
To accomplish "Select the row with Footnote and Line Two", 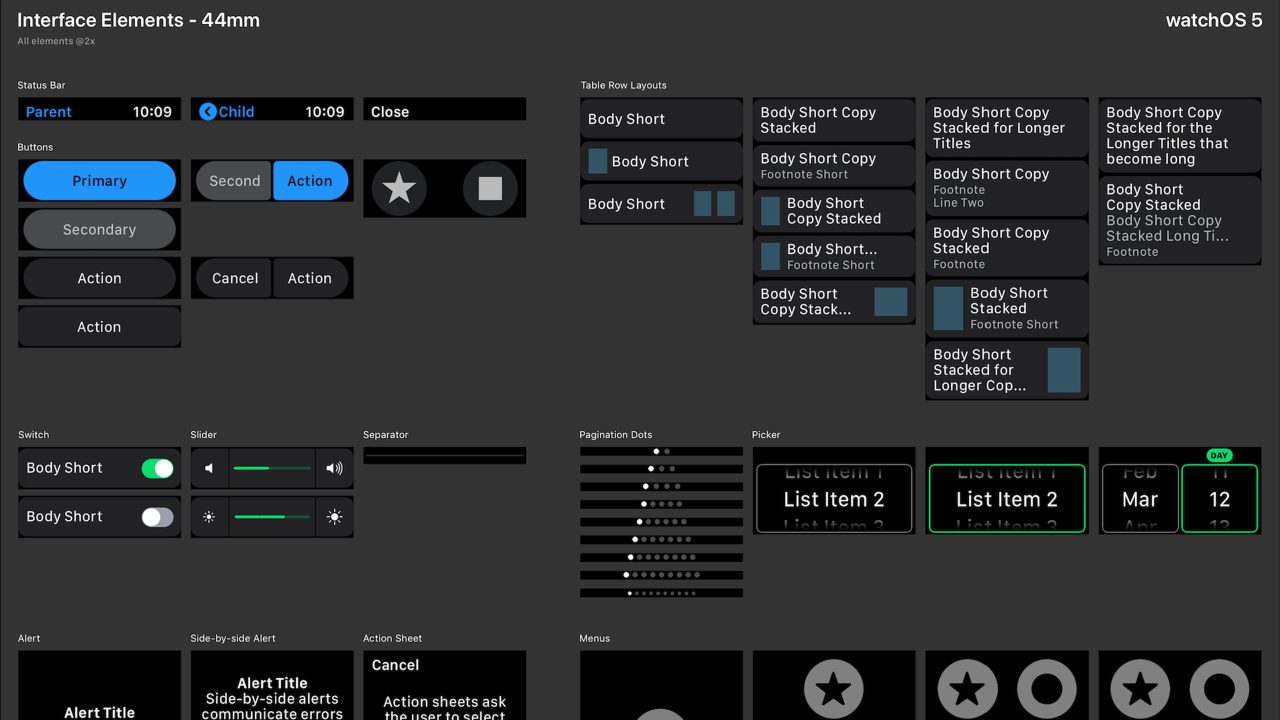I will coord(1006,188).
